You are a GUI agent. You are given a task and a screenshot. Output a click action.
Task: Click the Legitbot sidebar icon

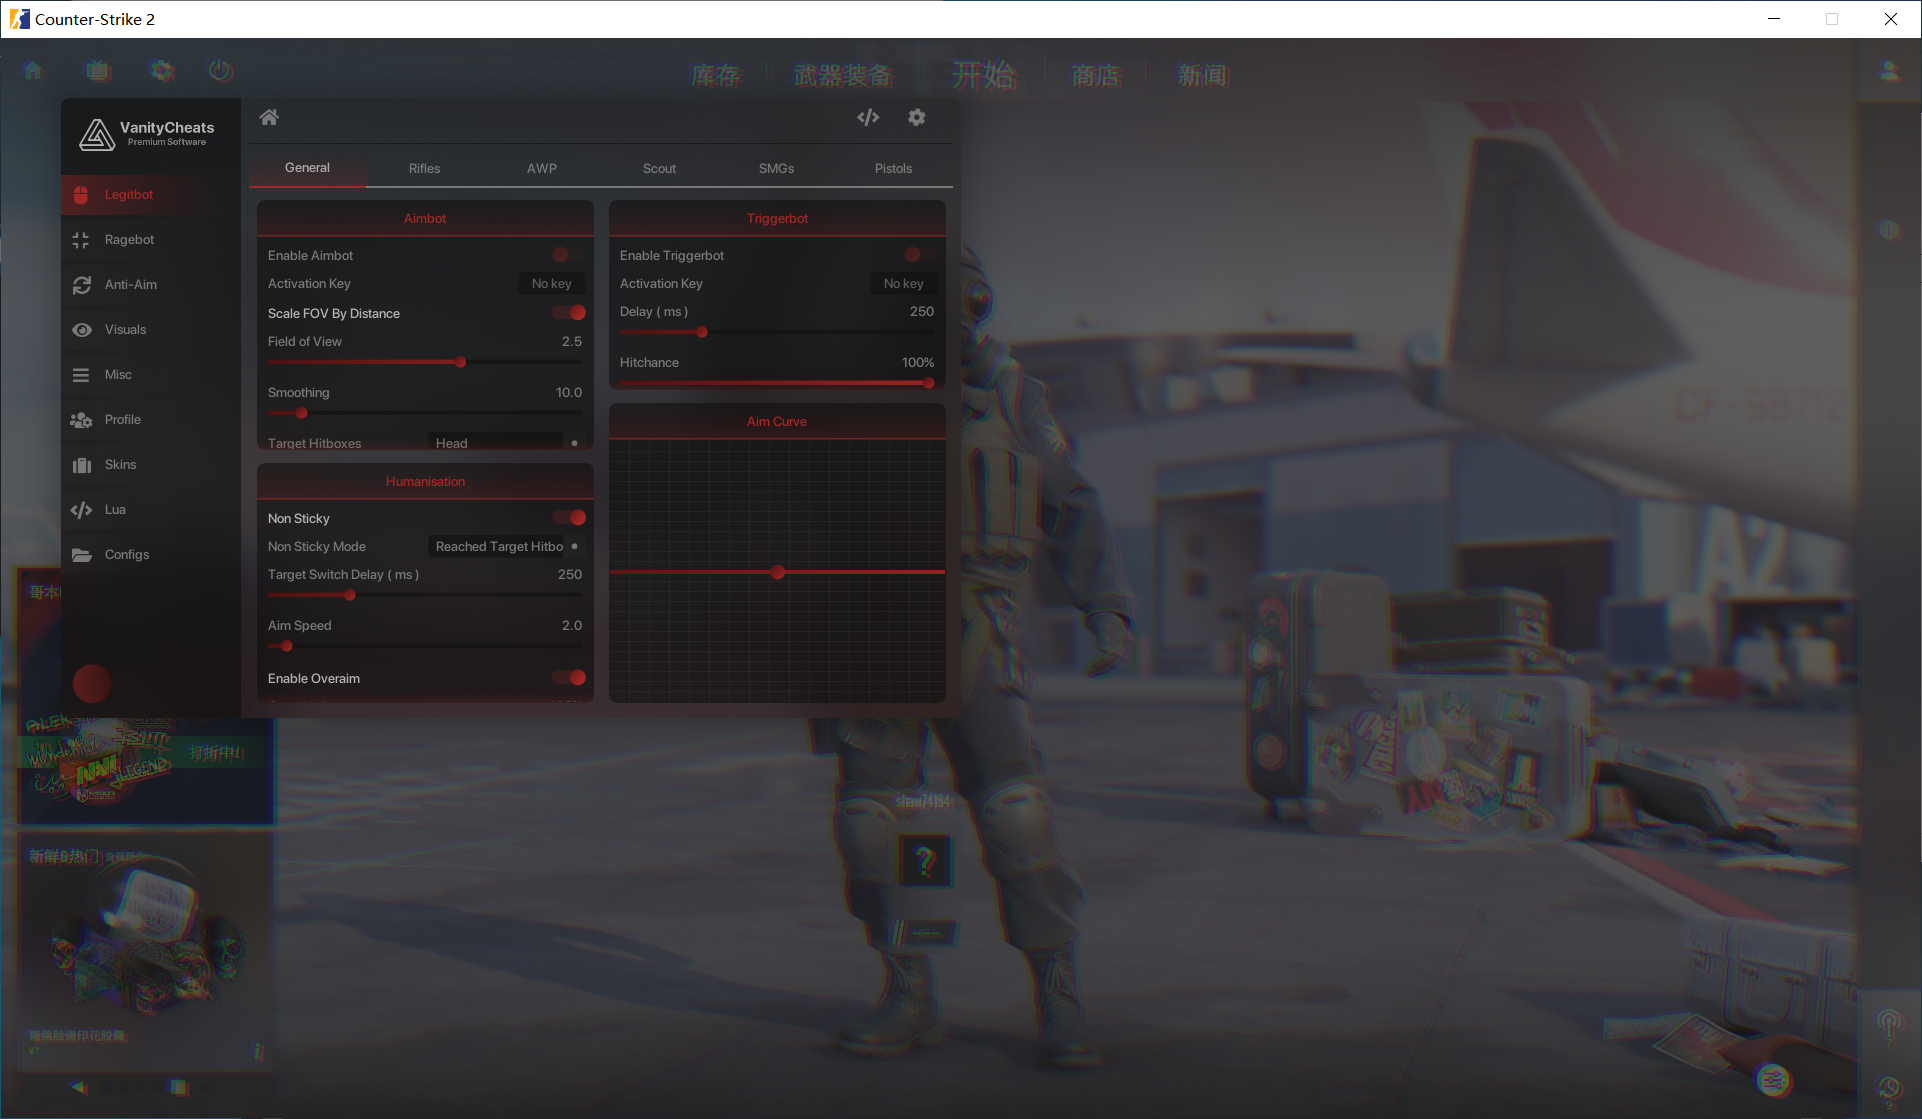83,194
